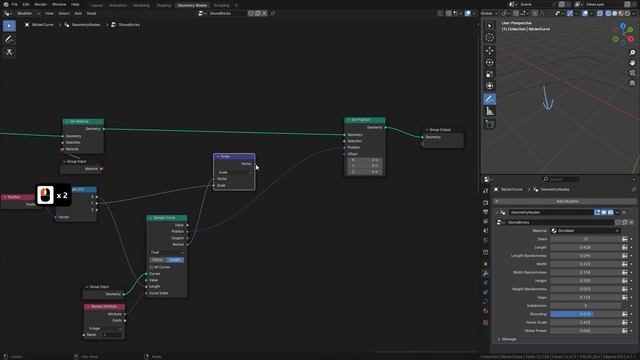Open the Render properties tab icon

[485, 202]
